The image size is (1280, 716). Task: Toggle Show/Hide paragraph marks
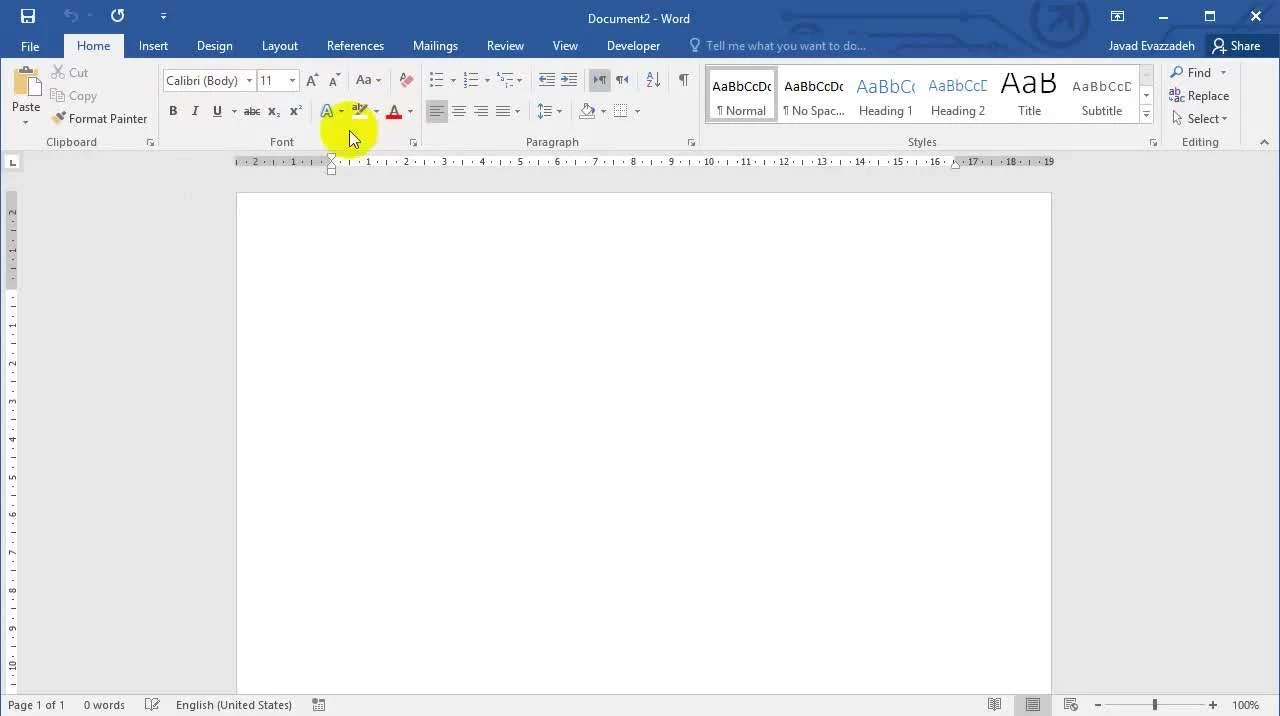[x=683, y=80]
